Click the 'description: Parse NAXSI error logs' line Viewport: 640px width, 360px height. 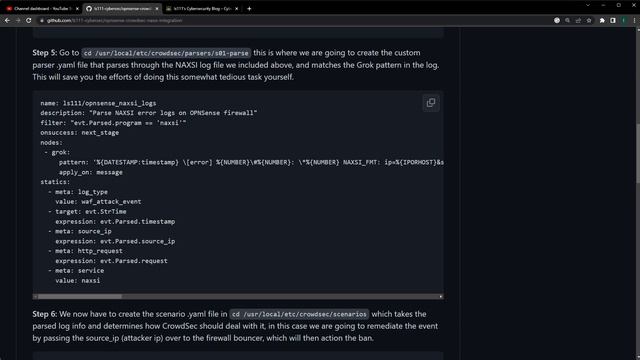click(x=149, y=113)
